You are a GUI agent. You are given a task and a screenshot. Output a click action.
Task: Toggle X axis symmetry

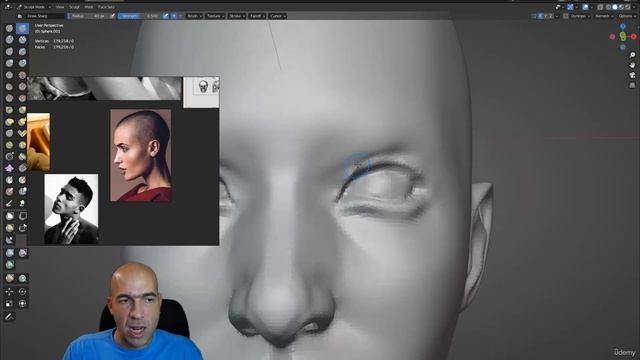540,16
